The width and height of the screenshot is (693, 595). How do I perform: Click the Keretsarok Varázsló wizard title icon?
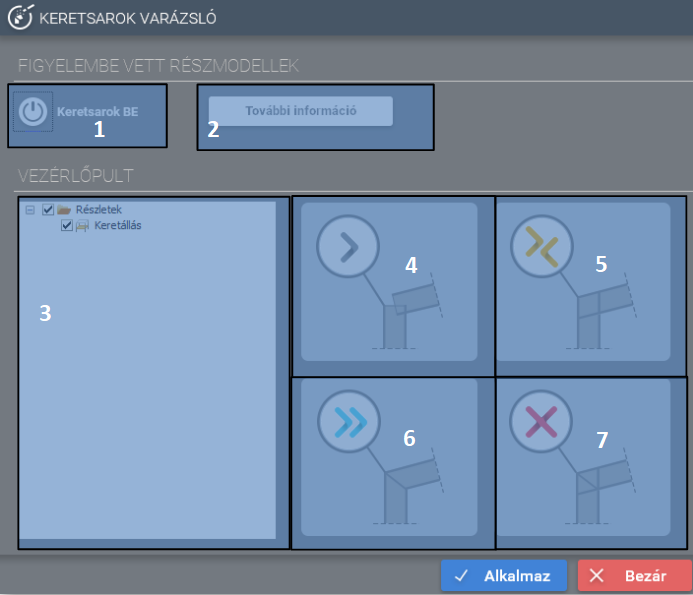coord(20,17)
